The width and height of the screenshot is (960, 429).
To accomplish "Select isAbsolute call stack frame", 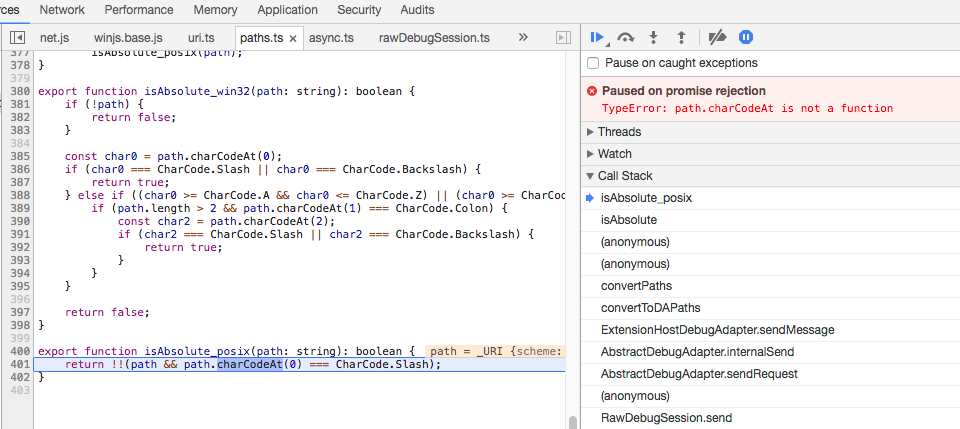I will pos(770,220).
